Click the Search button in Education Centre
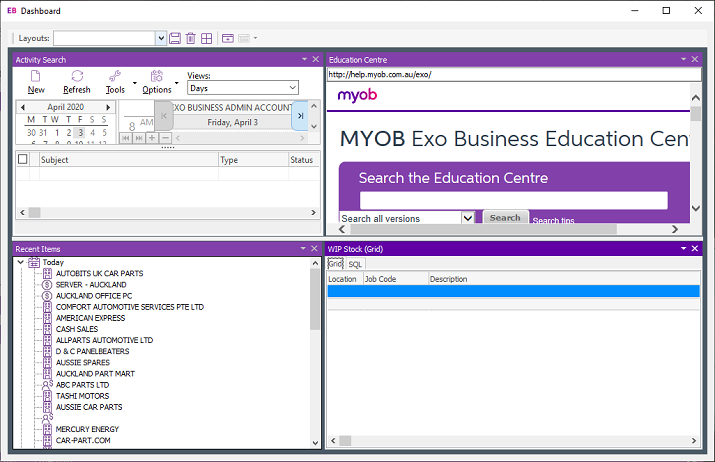 tap(505, 218)
